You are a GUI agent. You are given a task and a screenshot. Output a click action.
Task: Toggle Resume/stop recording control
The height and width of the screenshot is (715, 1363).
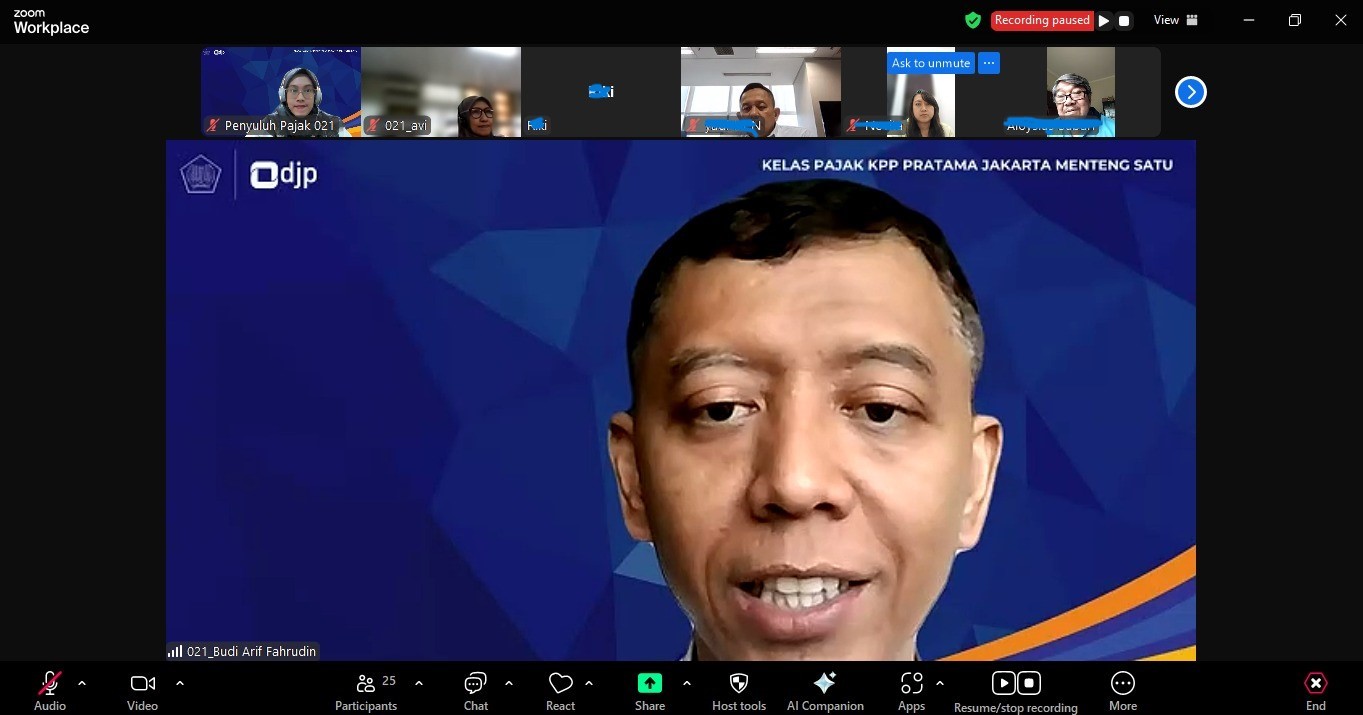click(x=1015, y=684)
